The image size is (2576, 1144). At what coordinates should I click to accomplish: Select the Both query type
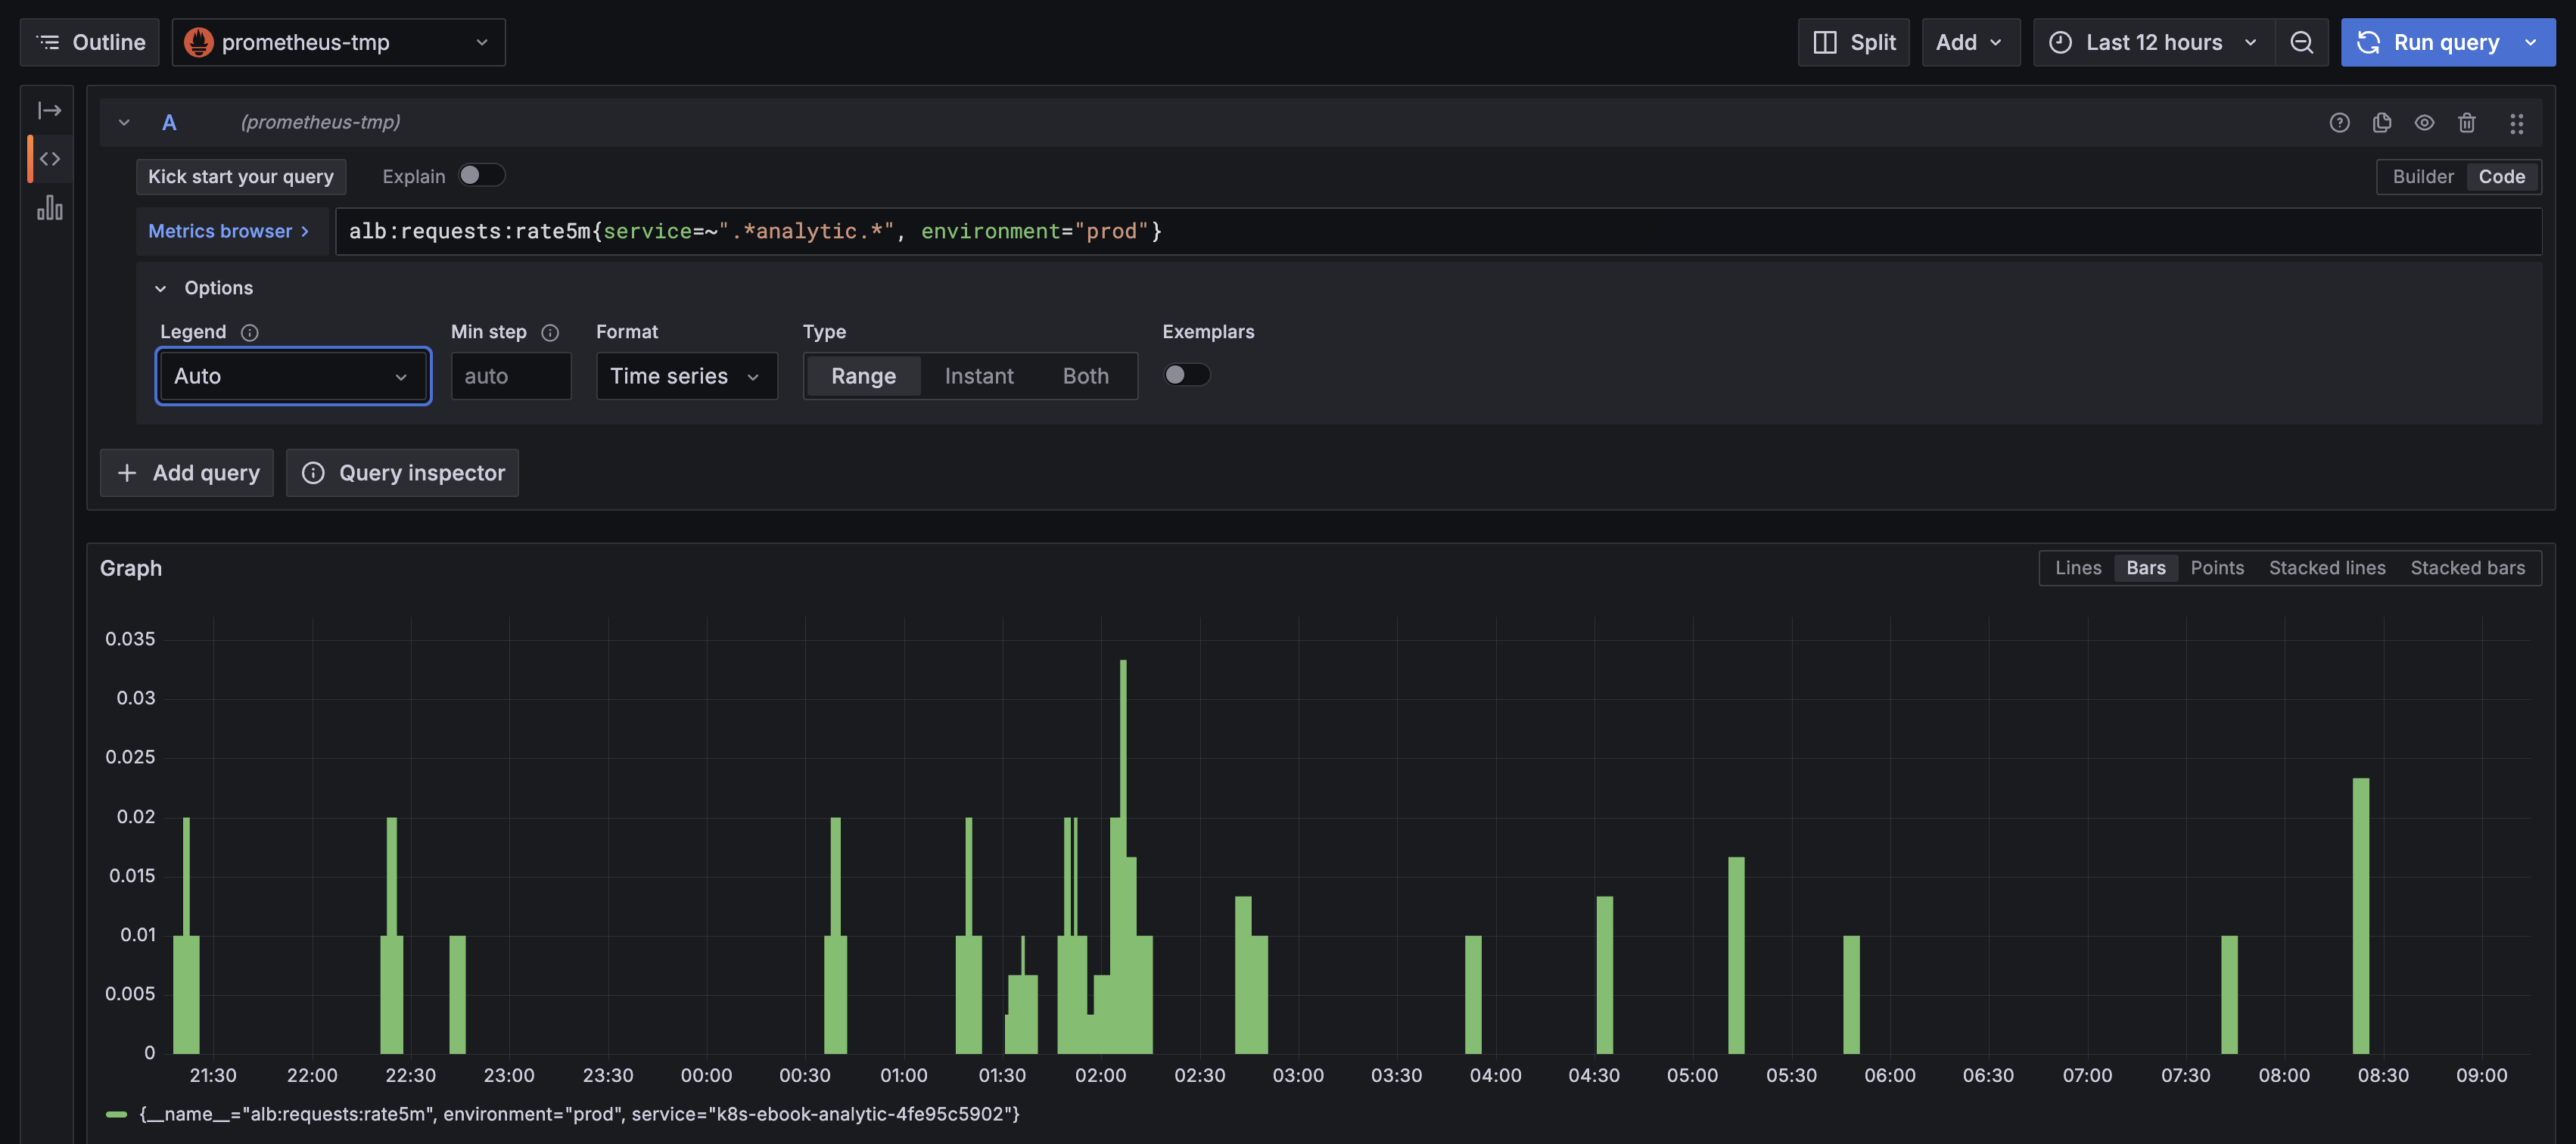click(x=1085, y=376)
